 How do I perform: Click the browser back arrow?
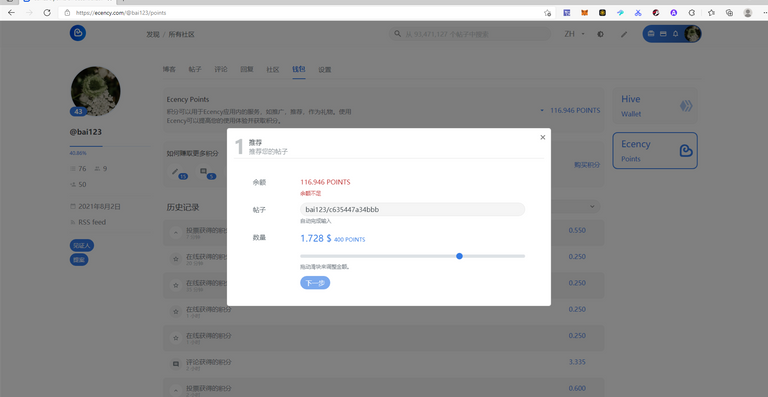pyautogui.click(x=11, y=13)
